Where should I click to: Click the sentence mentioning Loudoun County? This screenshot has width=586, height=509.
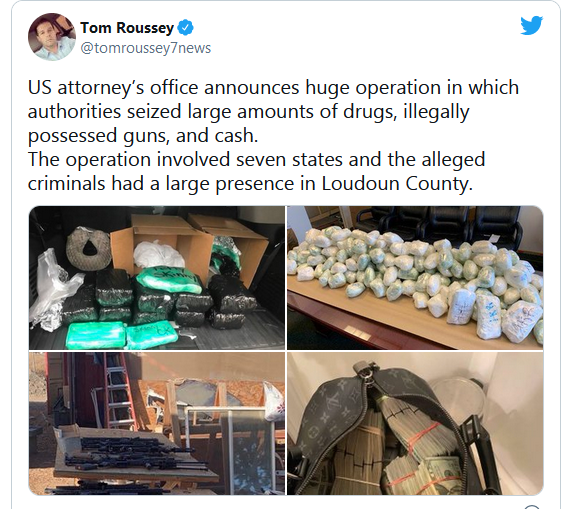coord(256,171)
